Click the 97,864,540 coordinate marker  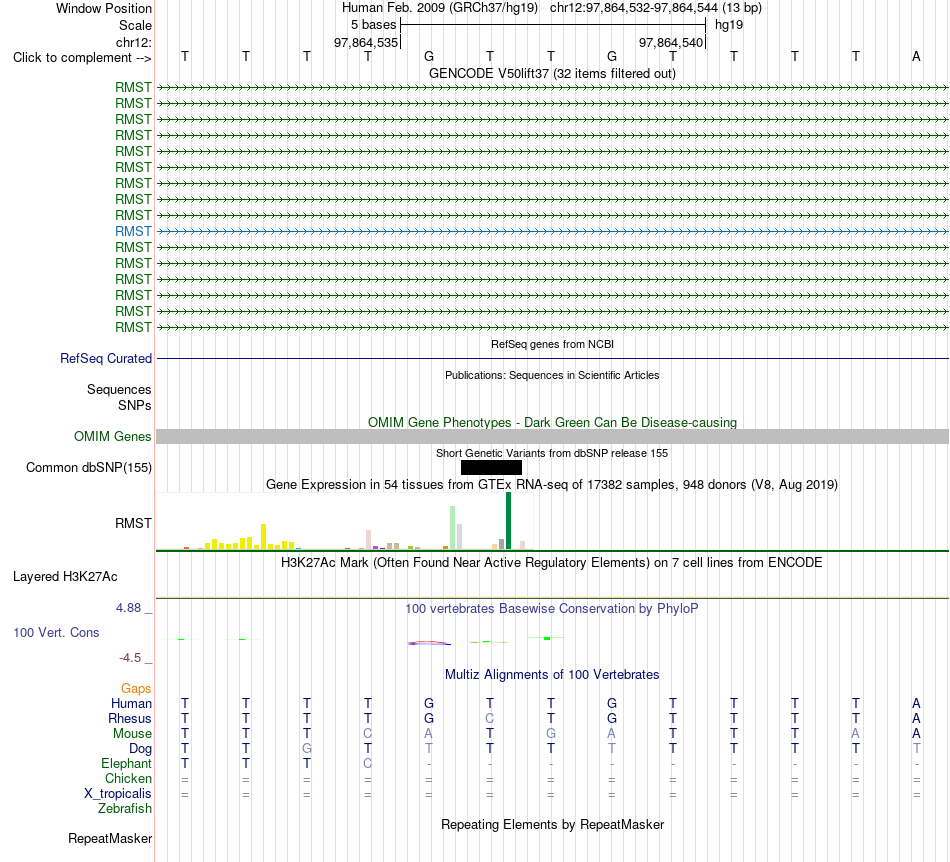pos(671,42)
